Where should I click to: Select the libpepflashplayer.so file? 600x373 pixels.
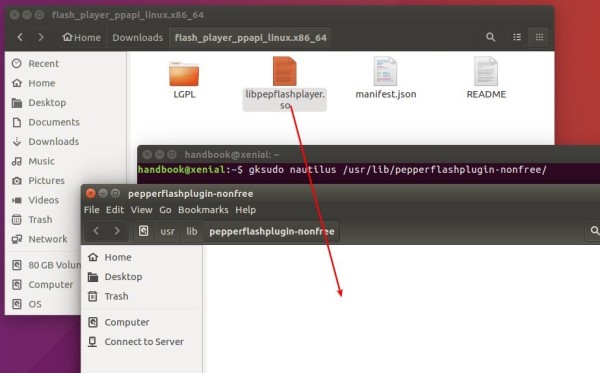pyautogui.click(x=284, y=84)
